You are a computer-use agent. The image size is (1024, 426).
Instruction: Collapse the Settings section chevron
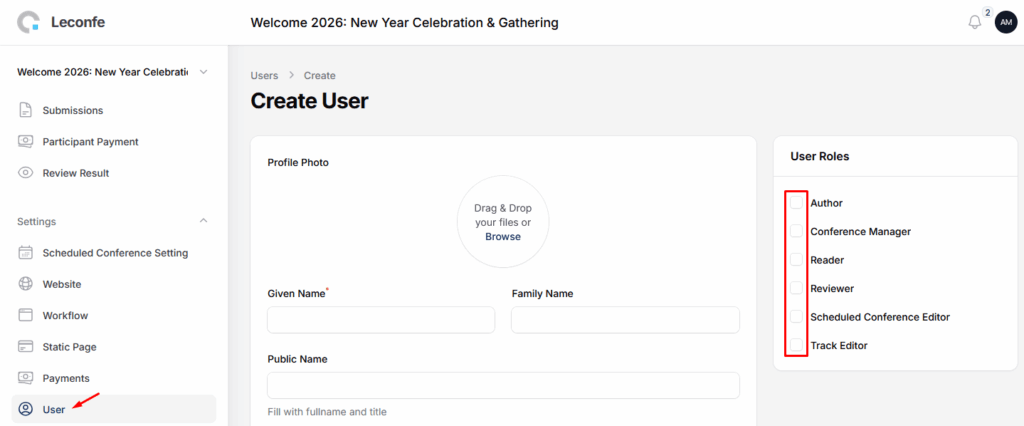pyautogui.click(x=204, y=221)
